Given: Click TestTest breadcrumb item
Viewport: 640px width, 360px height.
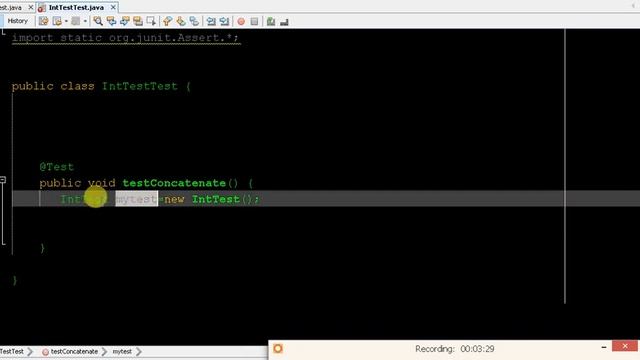Looking at the screenshot, I should click(12, 351).
